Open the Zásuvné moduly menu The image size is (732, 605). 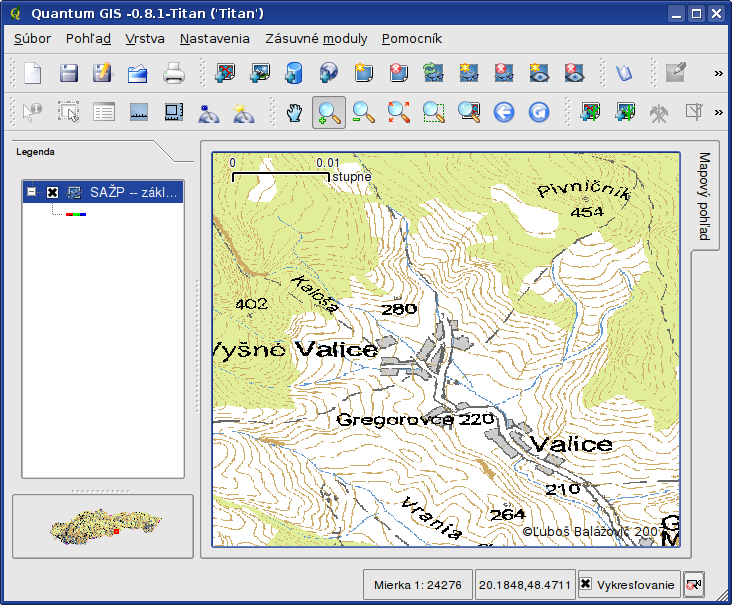[x=316, y=39]
